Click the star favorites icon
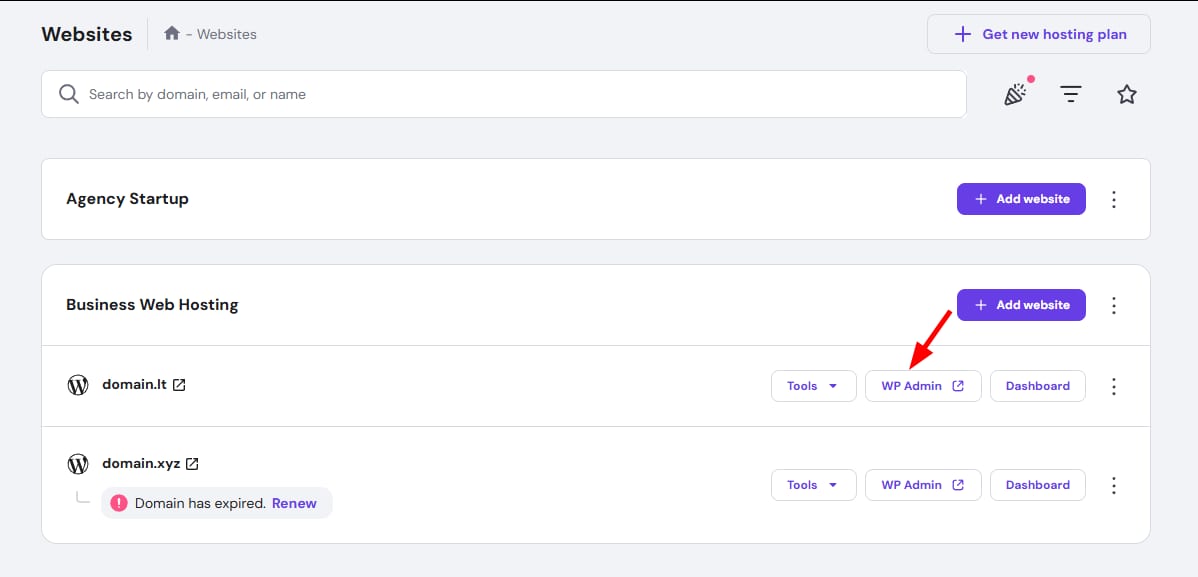 pyautogui.click(x=1127, y=94)
